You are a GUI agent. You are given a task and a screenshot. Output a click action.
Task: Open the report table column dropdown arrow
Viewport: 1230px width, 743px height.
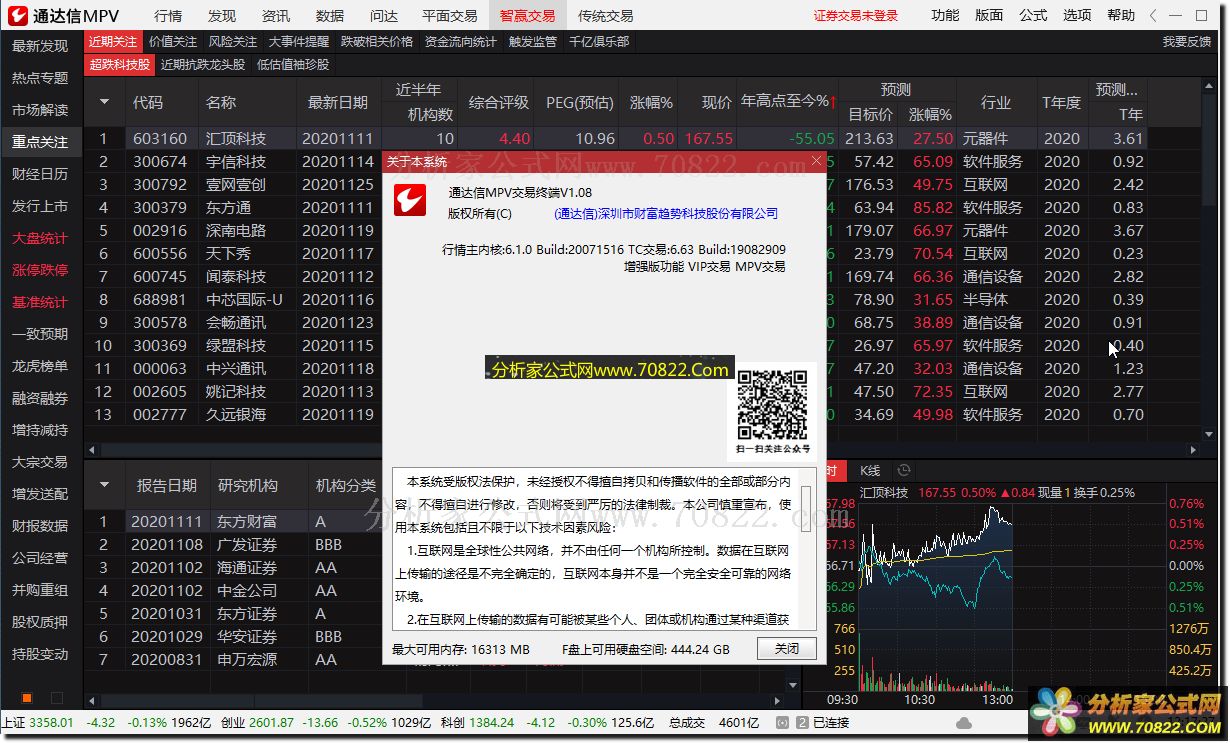[104, 485]
